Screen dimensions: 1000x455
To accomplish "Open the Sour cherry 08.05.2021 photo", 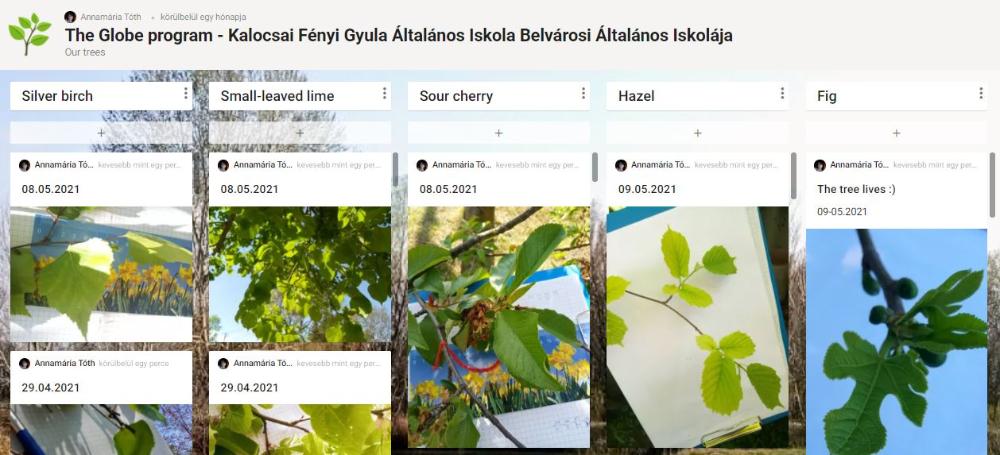I will click(499, 327).
